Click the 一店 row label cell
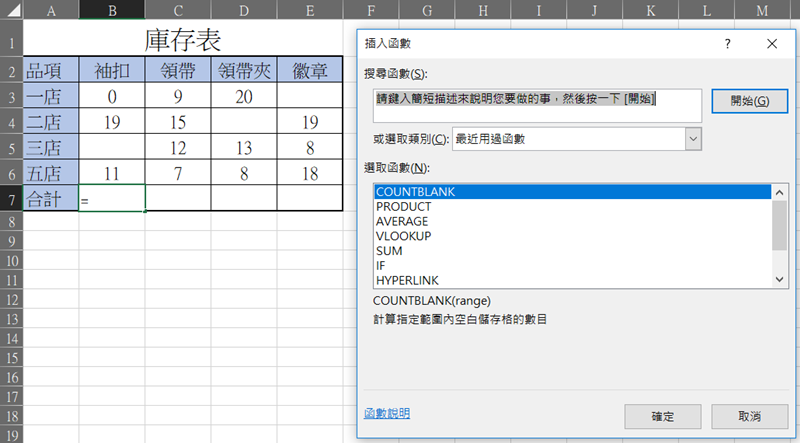 [x=51, y=95]
